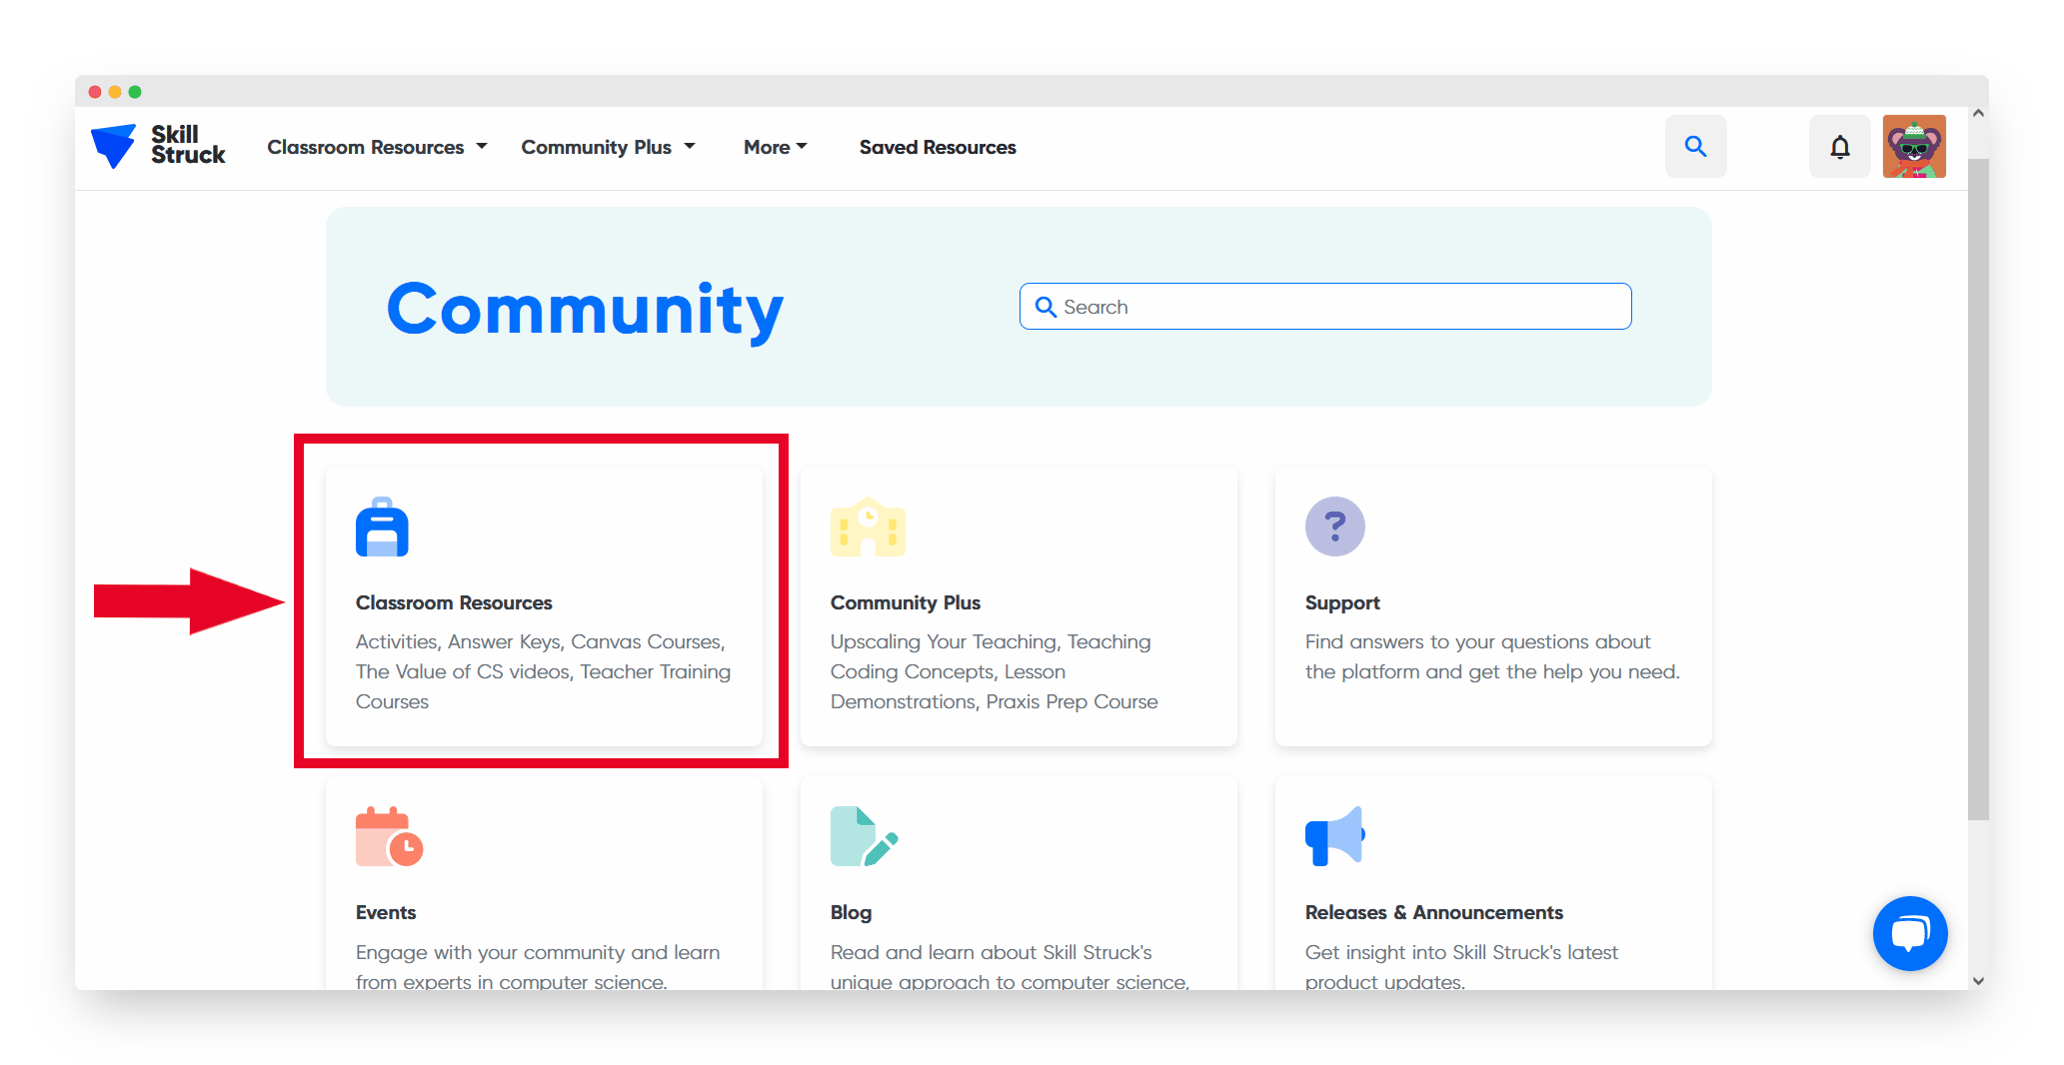Select the backpack Classroom Resources icon
The height and width of the screenshot is (1065, 2064).
(x=381, y=527)
